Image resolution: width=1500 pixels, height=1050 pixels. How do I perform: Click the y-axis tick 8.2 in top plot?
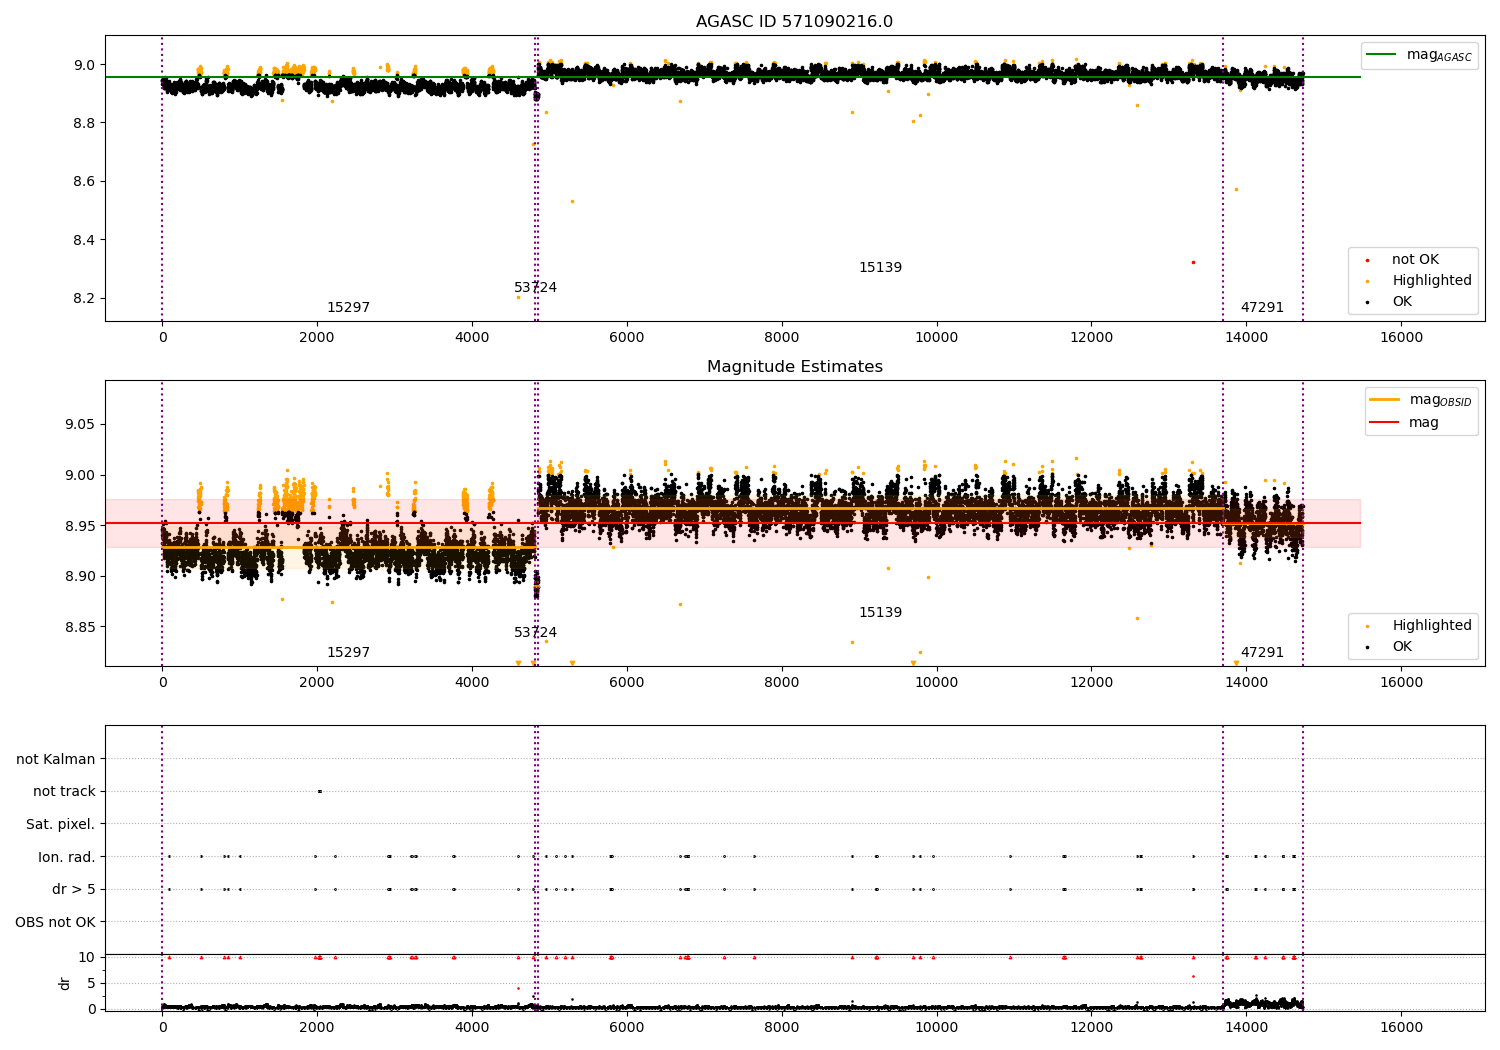83,298
